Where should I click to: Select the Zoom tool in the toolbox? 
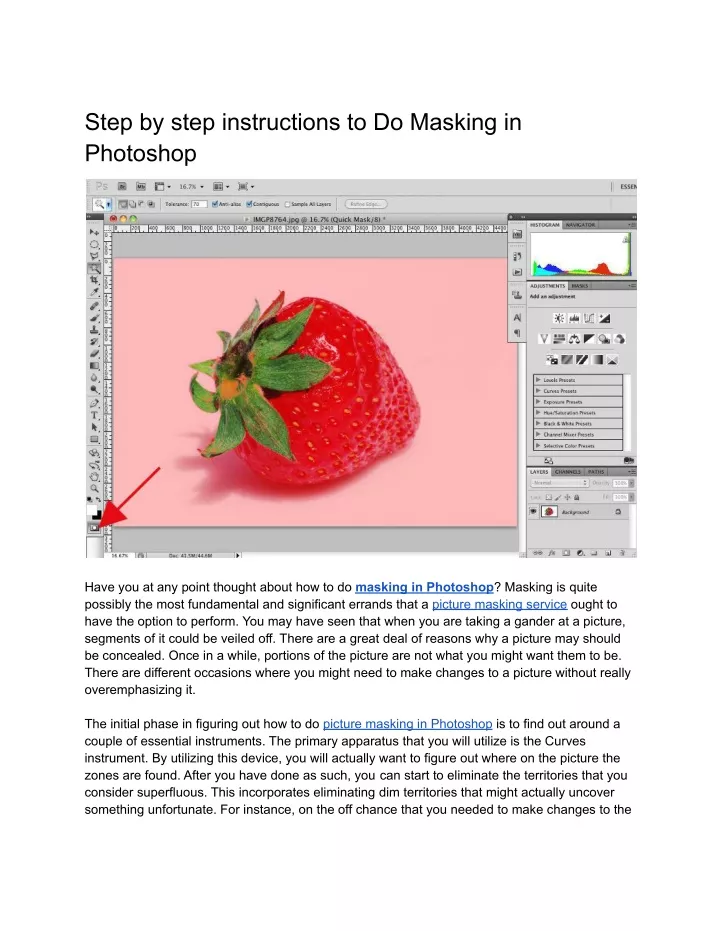tap(94, 489)
